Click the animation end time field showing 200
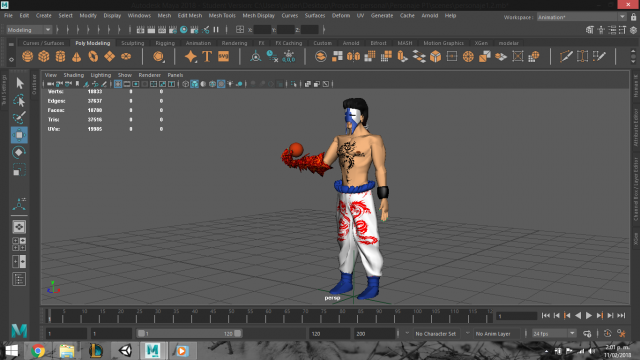Viewport: 640px width, 360px height. point(375,333)
